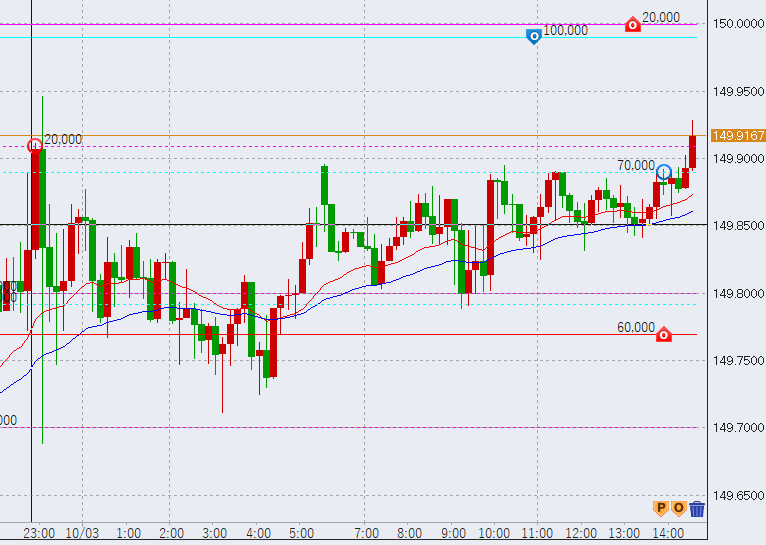The height and width of the screenshot is (545, 766).
Task: Click the 149.6500 price axis label
Action: [736, 495]
